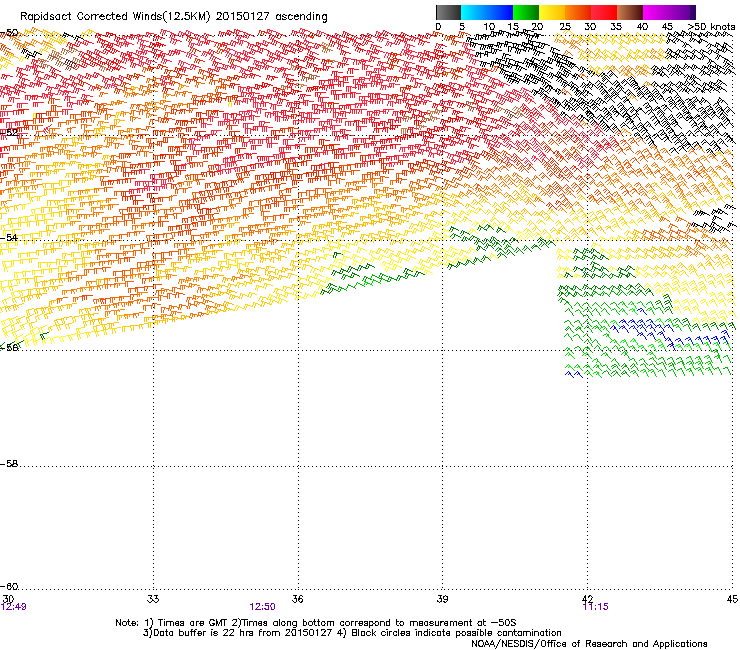
Task: Click the purple '11:15' time stamp
Action: [595, 607]
